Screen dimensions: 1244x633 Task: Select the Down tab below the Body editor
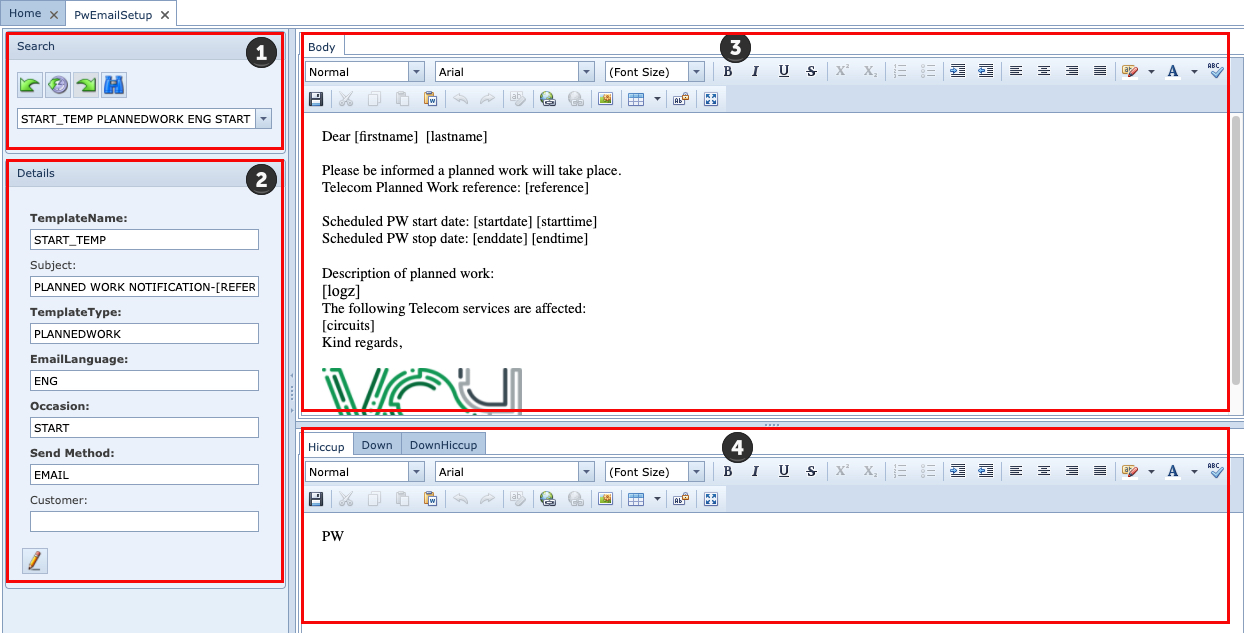point(377,444)
